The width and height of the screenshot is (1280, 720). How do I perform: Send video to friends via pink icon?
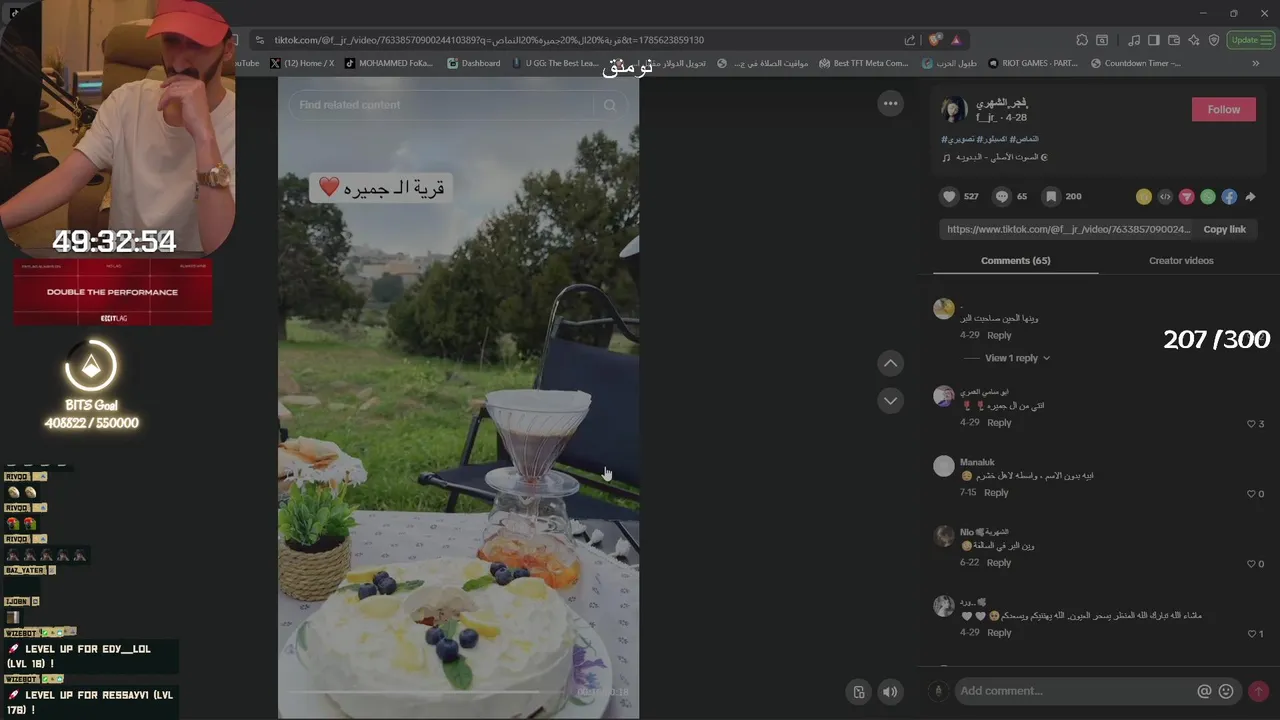[1186, 197]
